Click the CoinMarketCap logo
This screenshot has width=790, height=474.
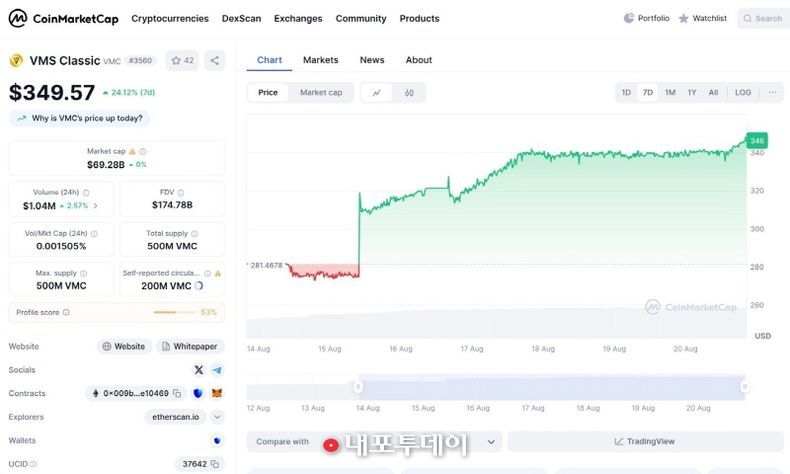pos(63,19)
